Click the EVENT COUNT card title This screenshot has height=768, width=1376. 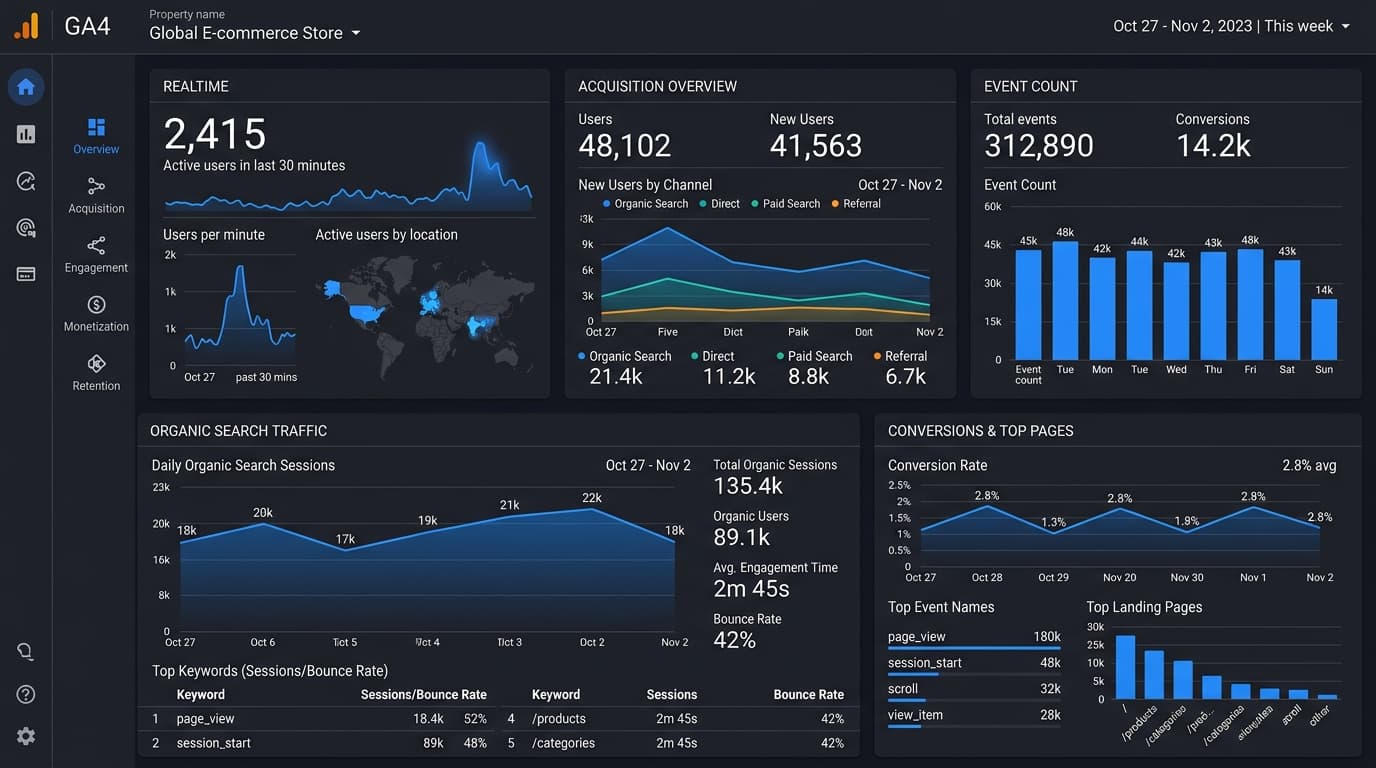point(1030,86)
